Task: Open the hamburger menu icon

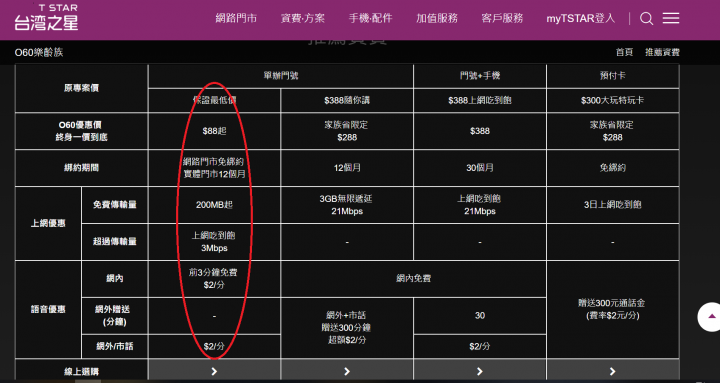Action: [x=671, y=18]
